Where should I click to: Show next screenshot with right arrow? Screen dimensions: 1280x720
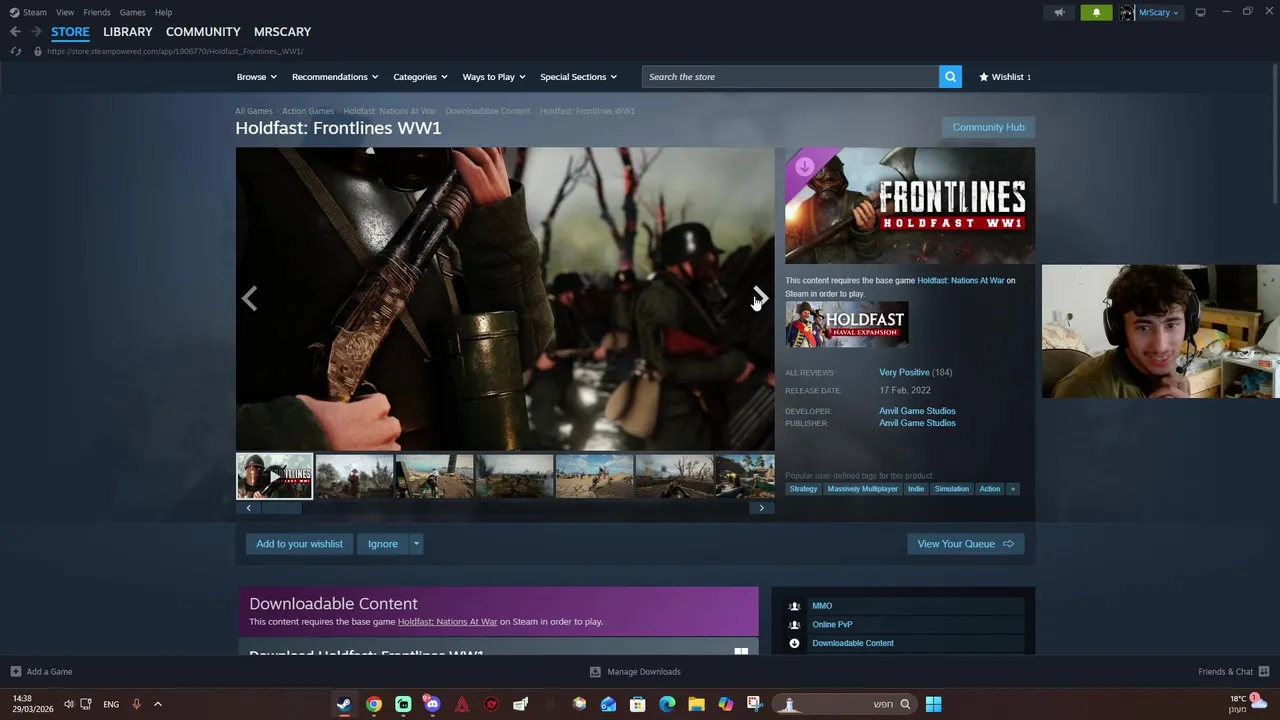tap(760, 299)
